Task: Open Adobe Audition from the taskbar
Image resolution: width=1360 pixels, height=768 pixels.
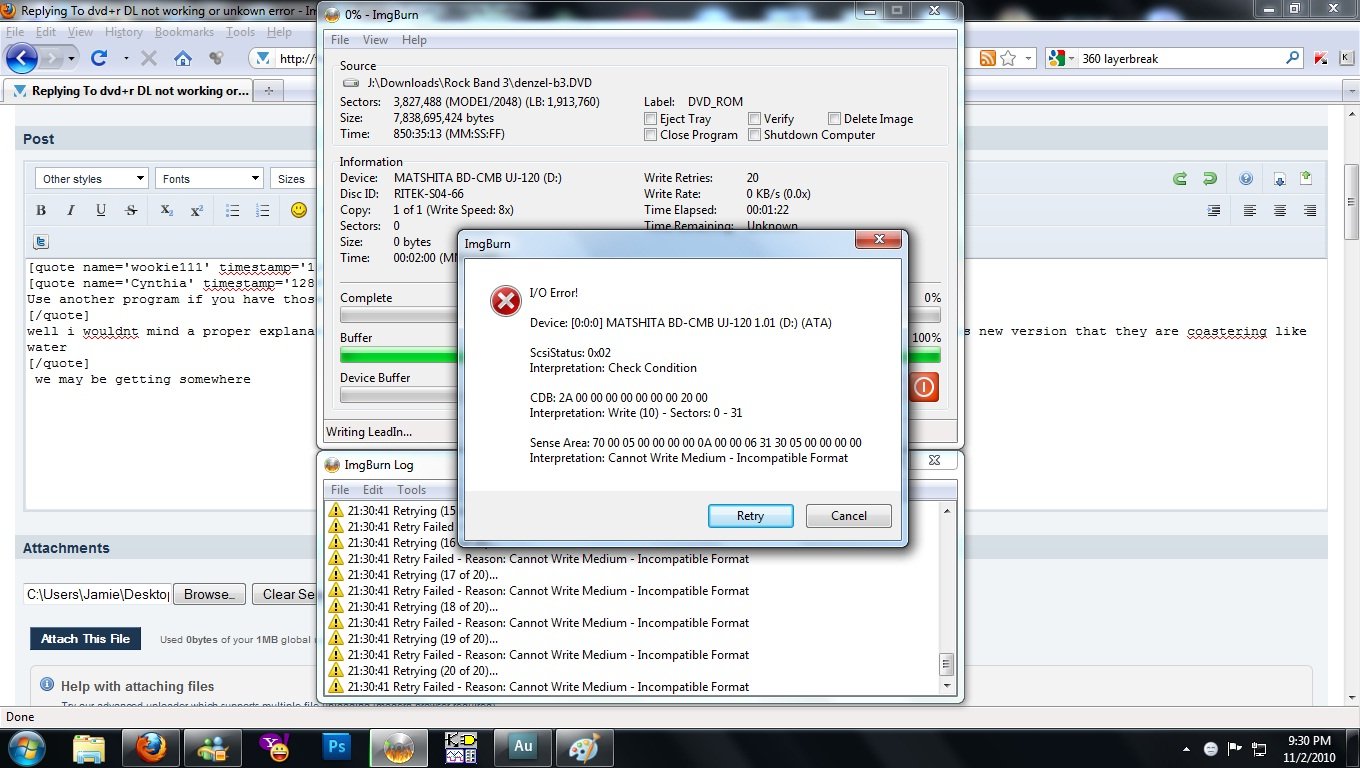Action: click(523, 747)
